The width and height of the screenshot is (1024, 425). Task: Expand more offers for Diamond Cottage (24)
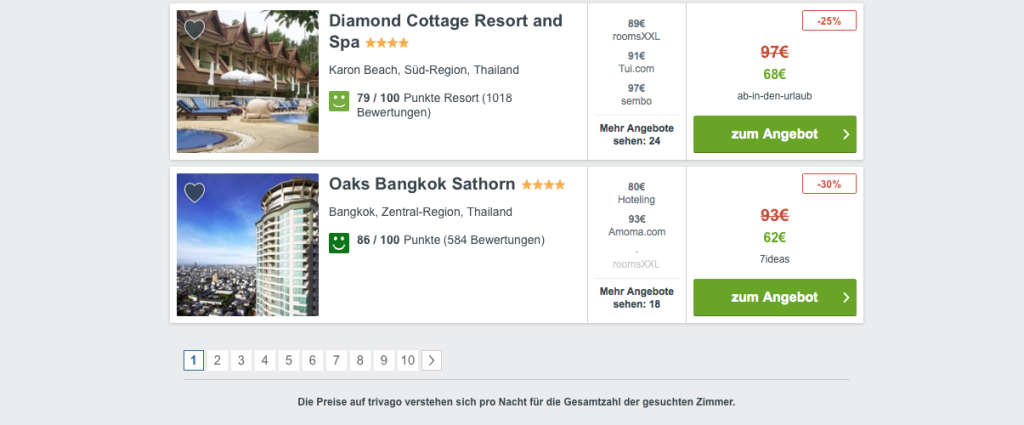[637, 134]
